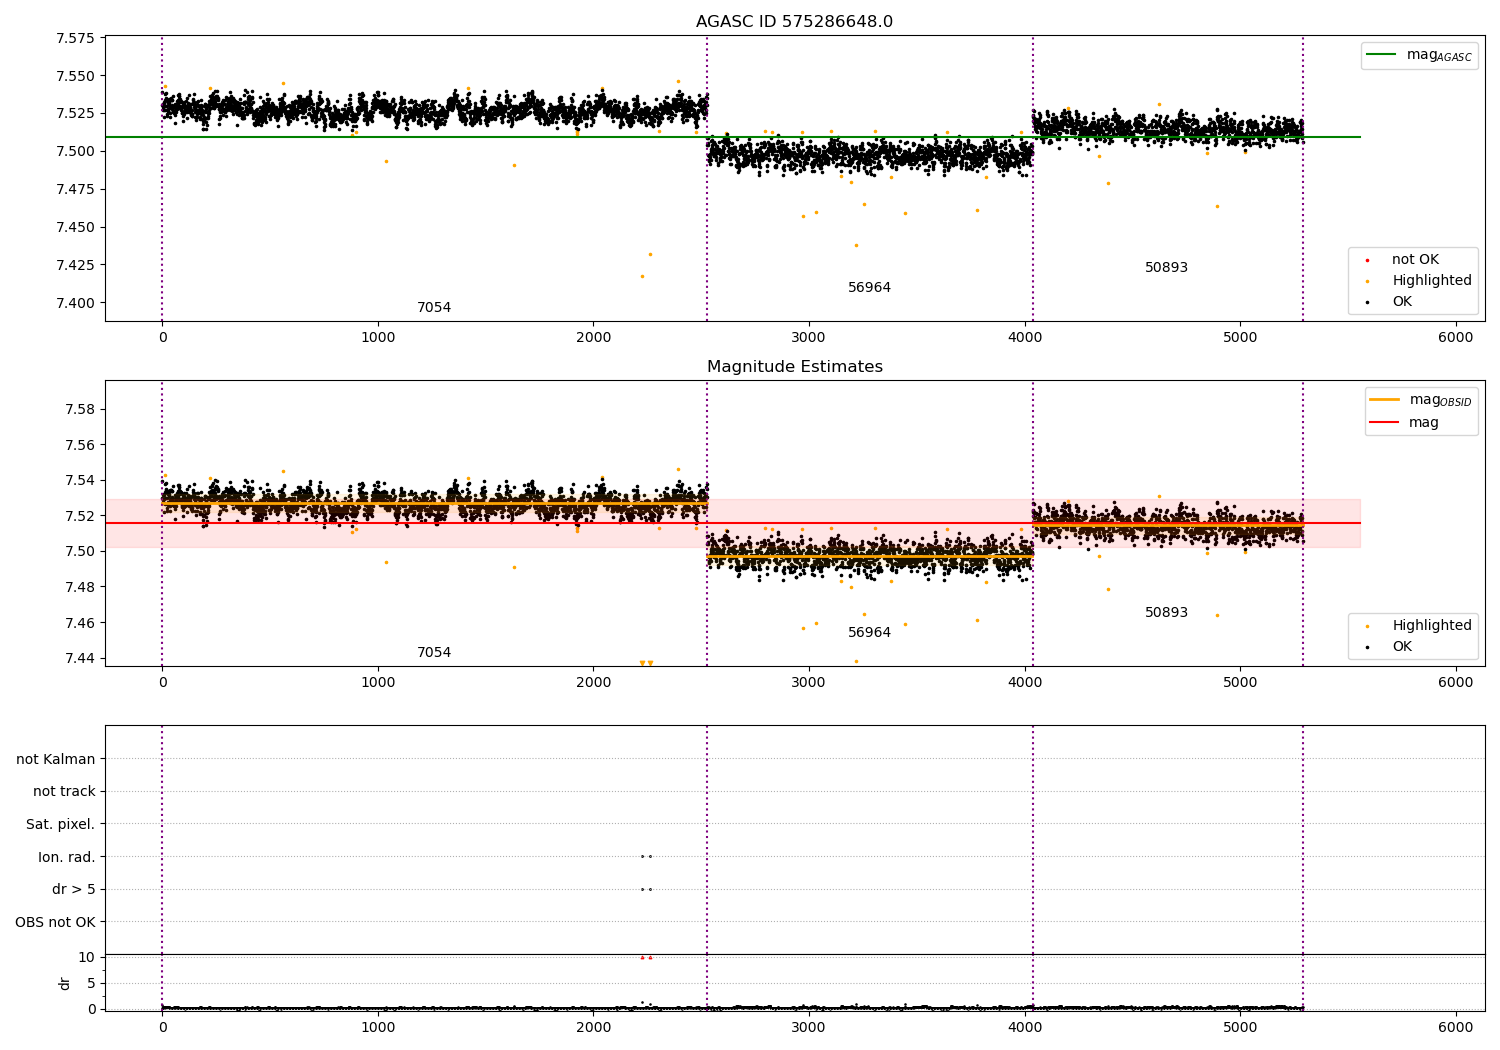Click the 7.500 y-axis tick label

coord(75,152)
